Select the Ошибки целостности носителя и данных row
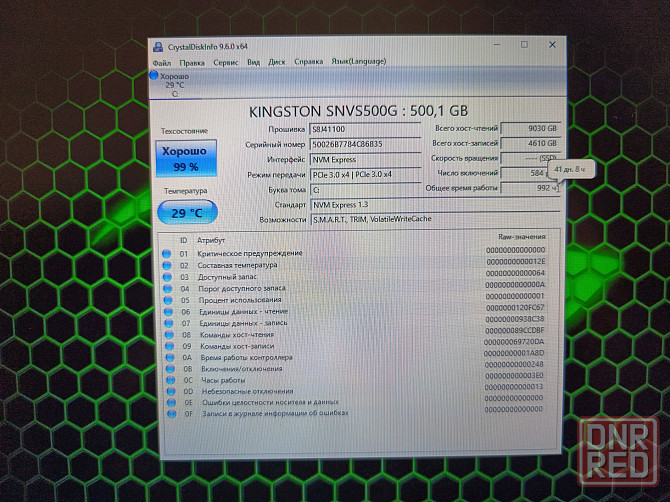 [356, 400]
